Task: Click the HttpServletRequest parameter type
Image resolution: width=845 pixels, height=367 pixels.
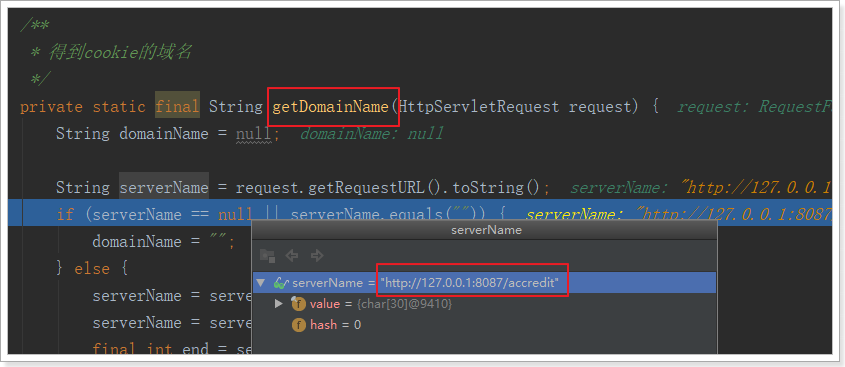Action: click(479, 107)
